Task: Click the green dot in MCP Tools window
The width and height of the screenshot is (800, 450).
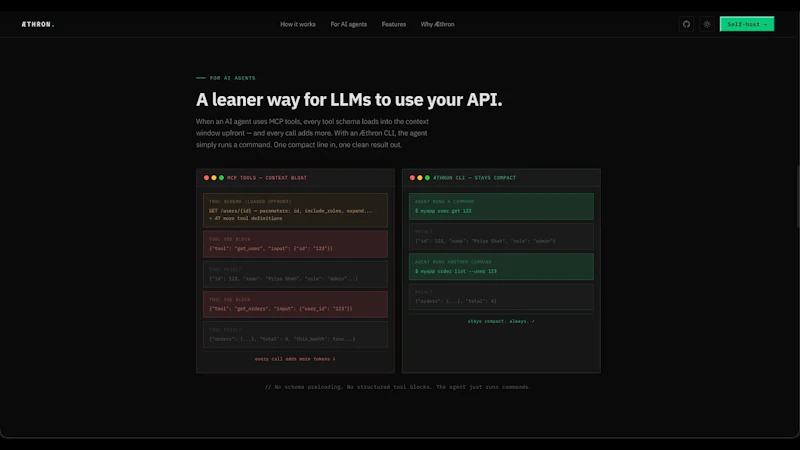Action: [x=221, y=178]
